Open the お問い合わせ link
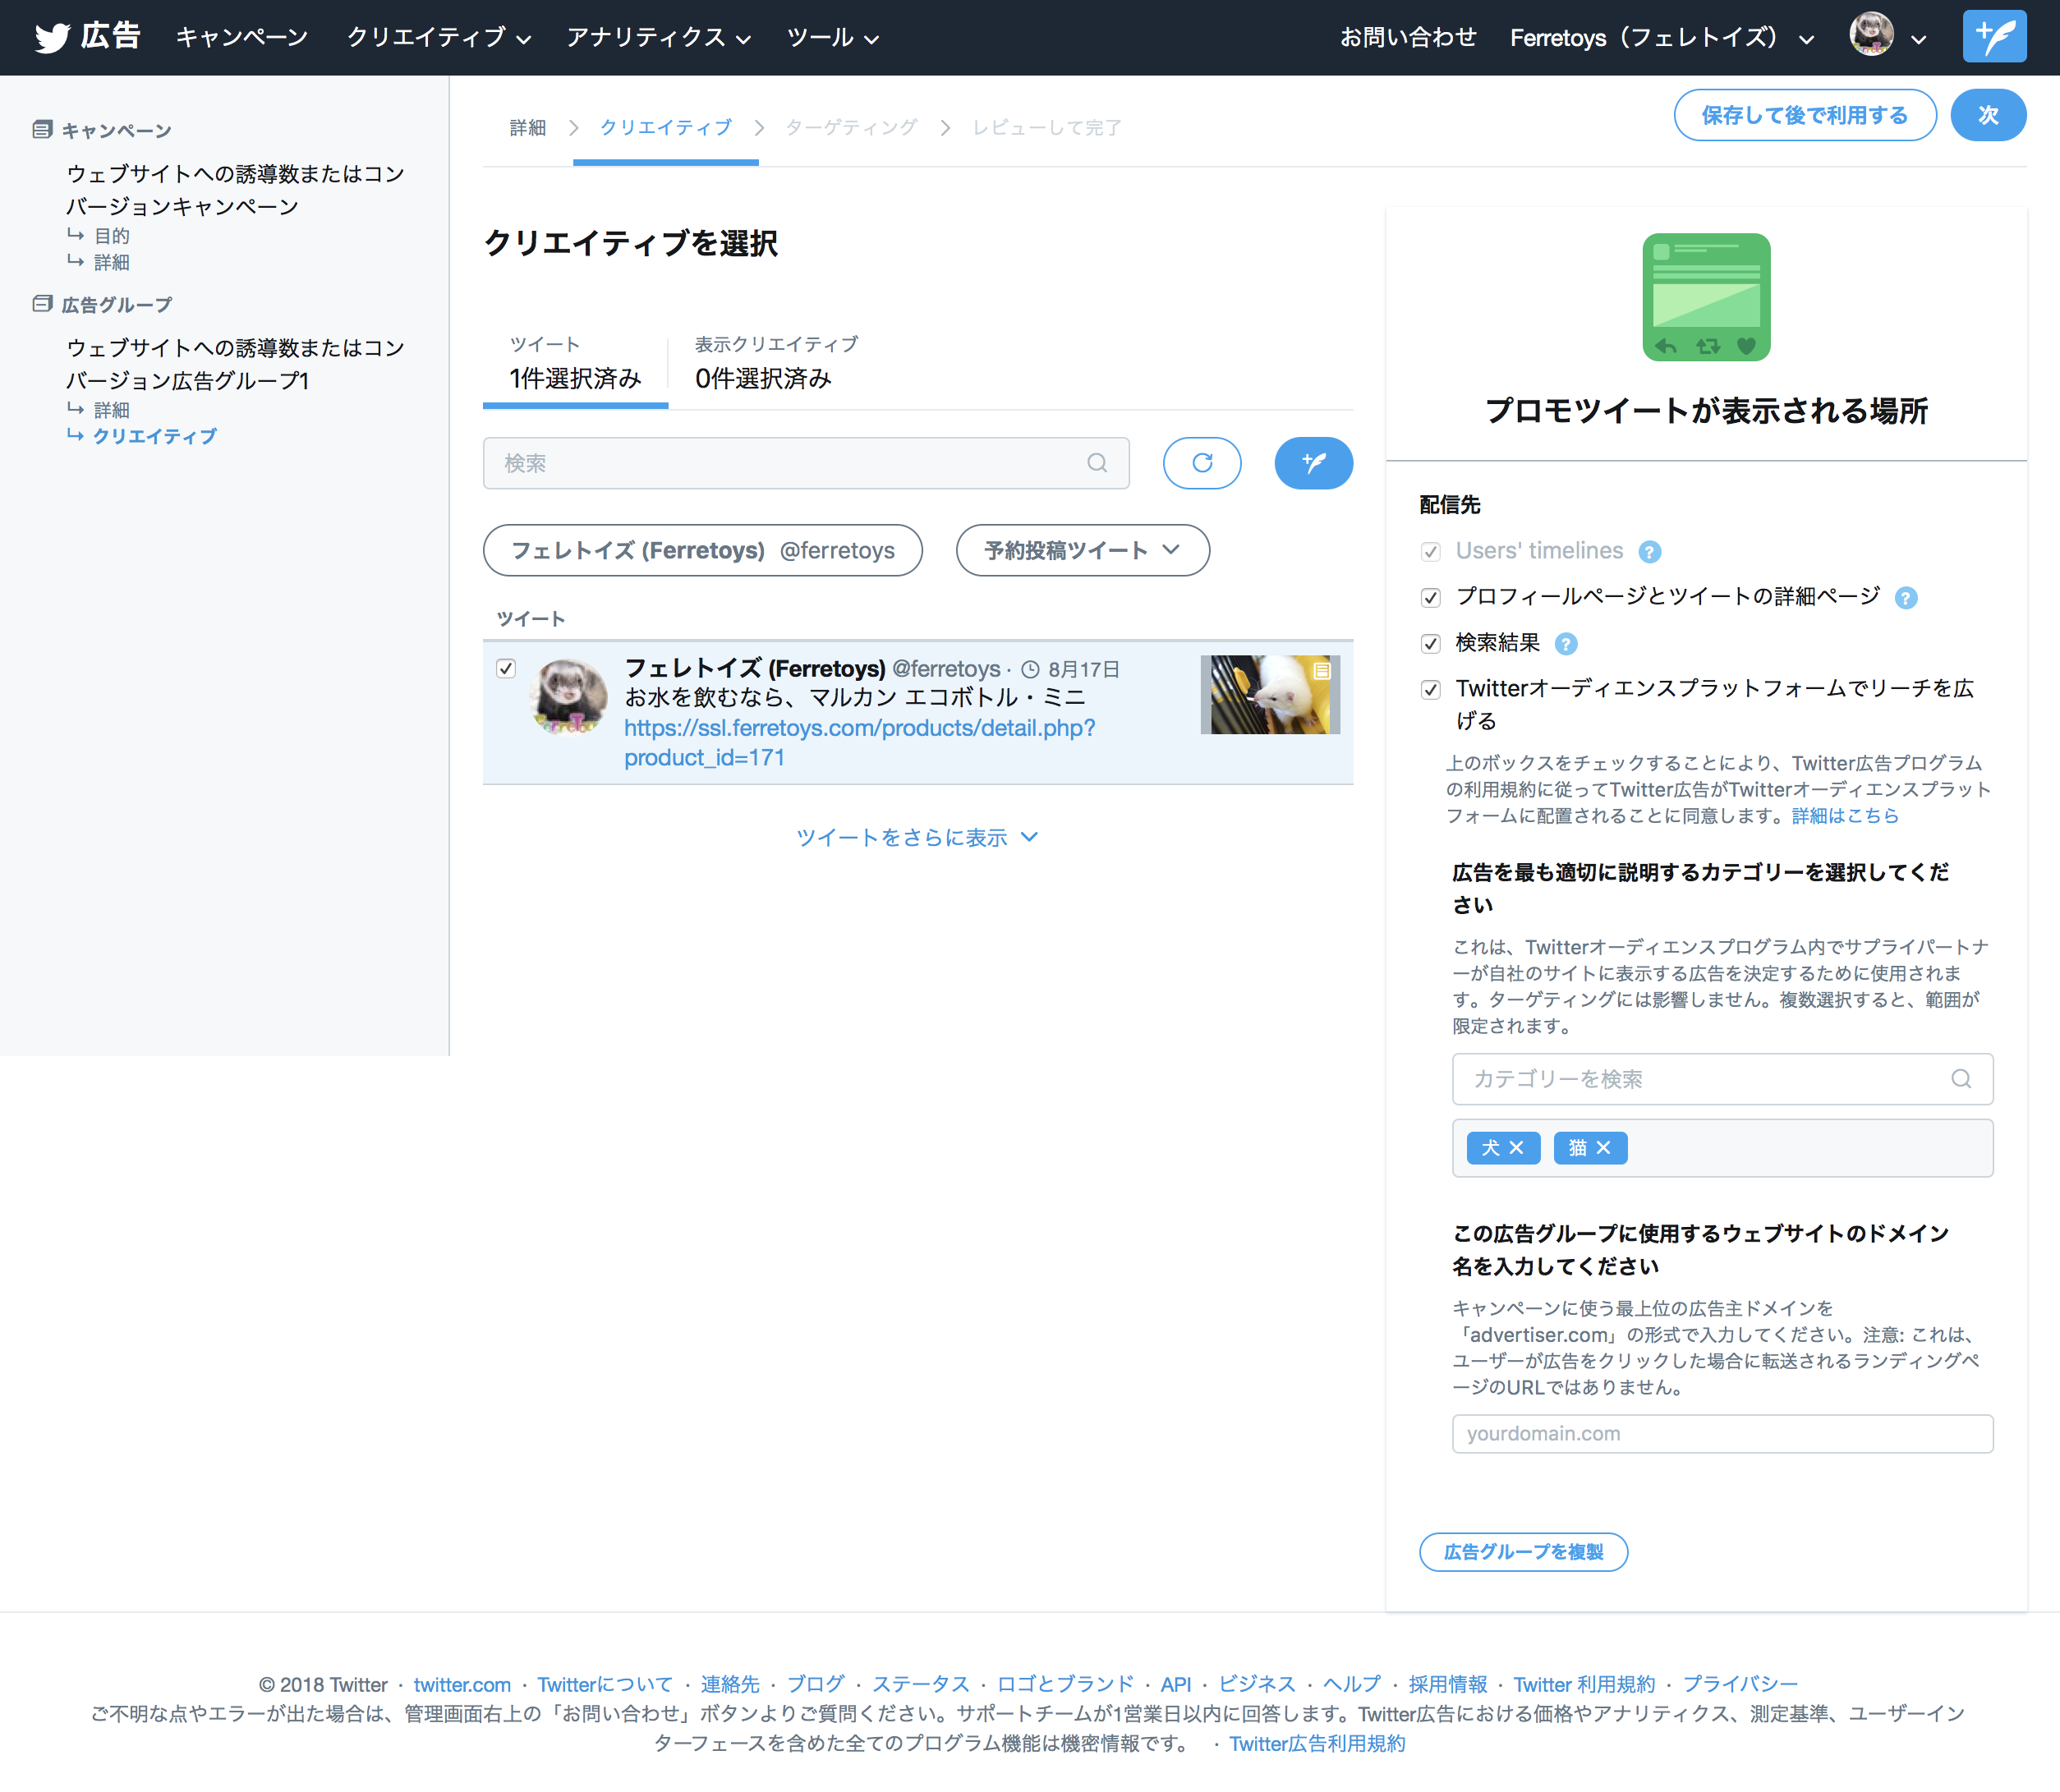This screenshot has width=2060, height=1792. point(1407,38)
